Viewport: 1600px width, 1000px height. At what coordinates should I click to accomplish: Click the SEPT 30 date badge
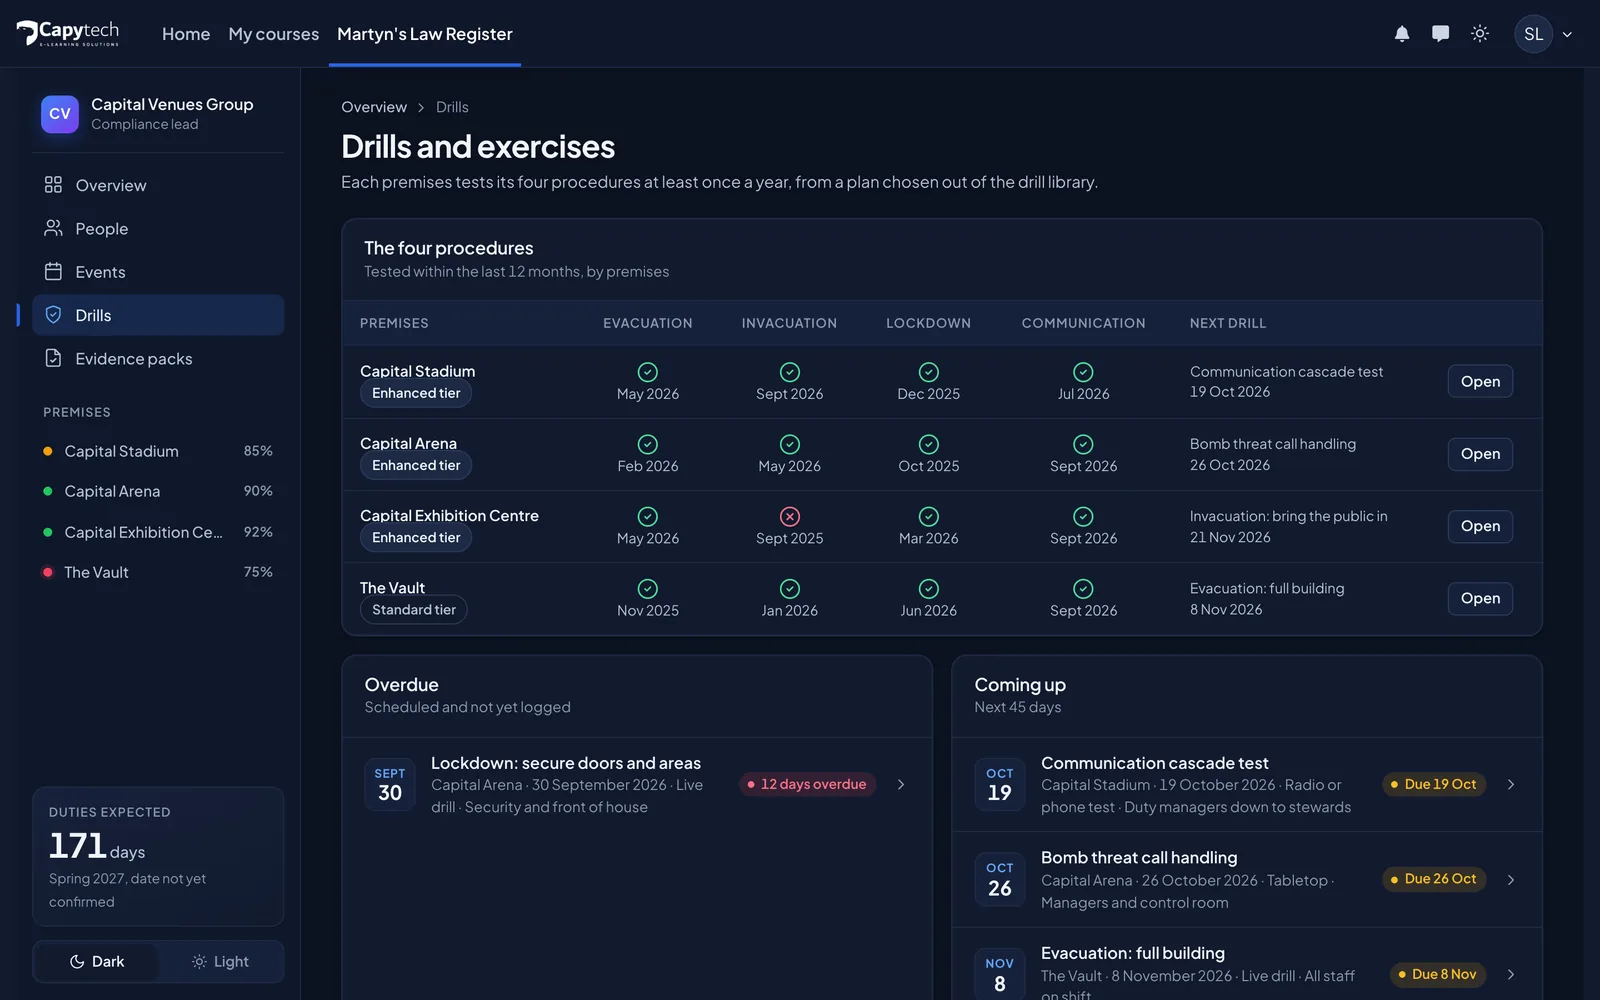pos(390,785)
